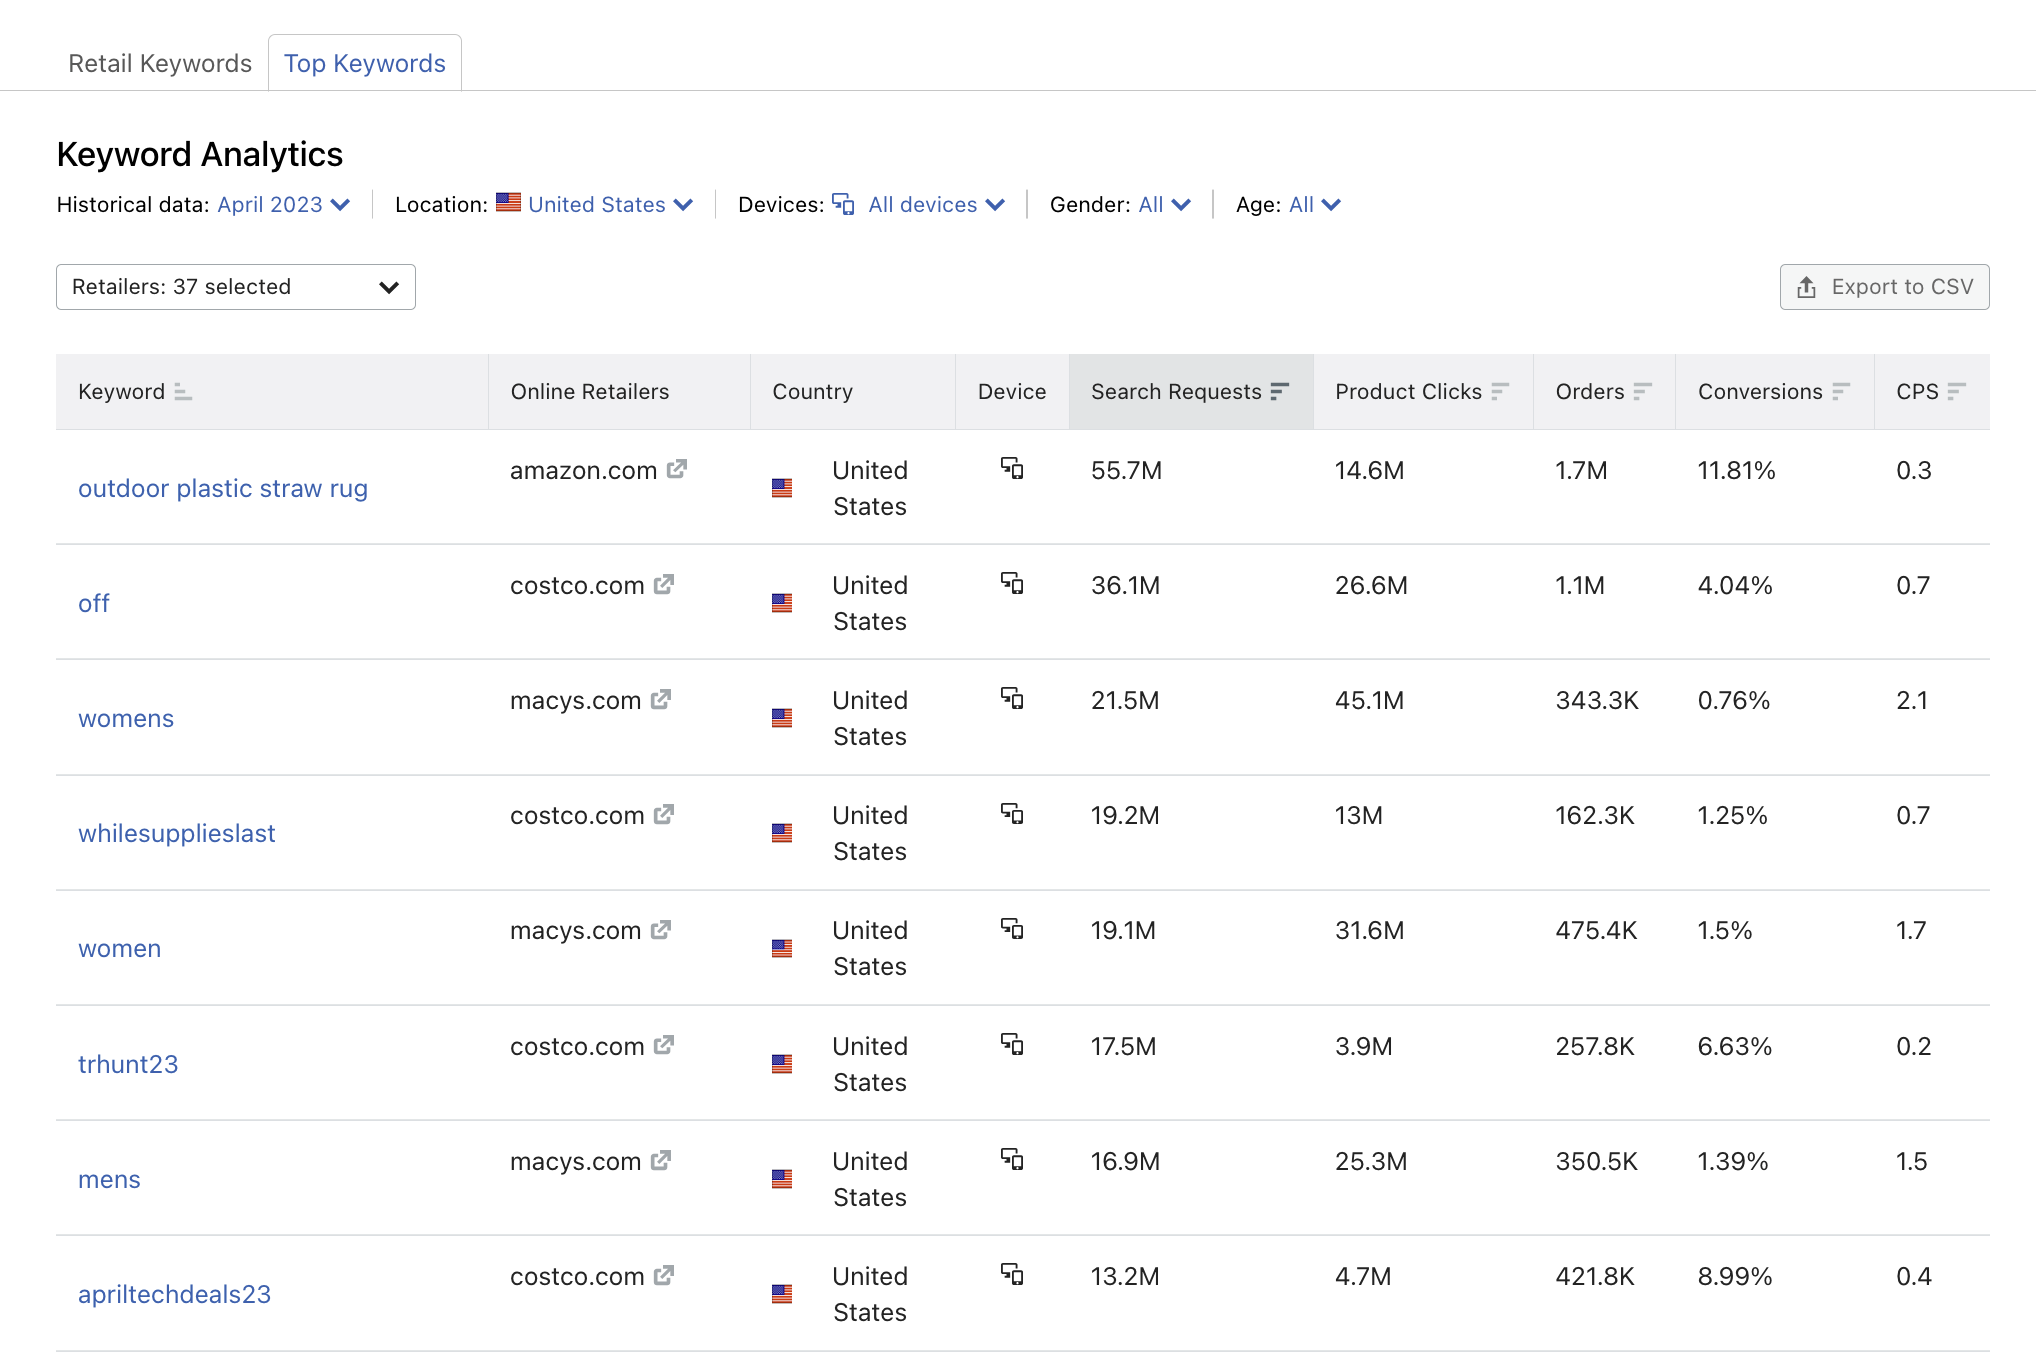This screenshot has width=2036, height=1354.
Task: Click the US flag icon in the Location filter
Action: click(x=509, y=203)
